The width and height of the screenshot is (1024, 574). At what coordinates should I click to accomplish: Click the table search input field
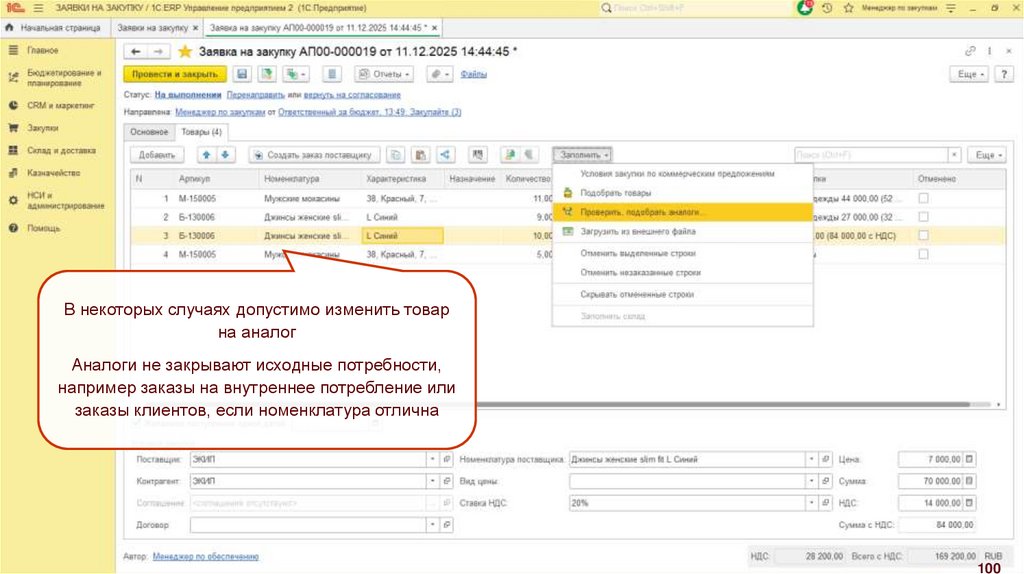[868, 155]
